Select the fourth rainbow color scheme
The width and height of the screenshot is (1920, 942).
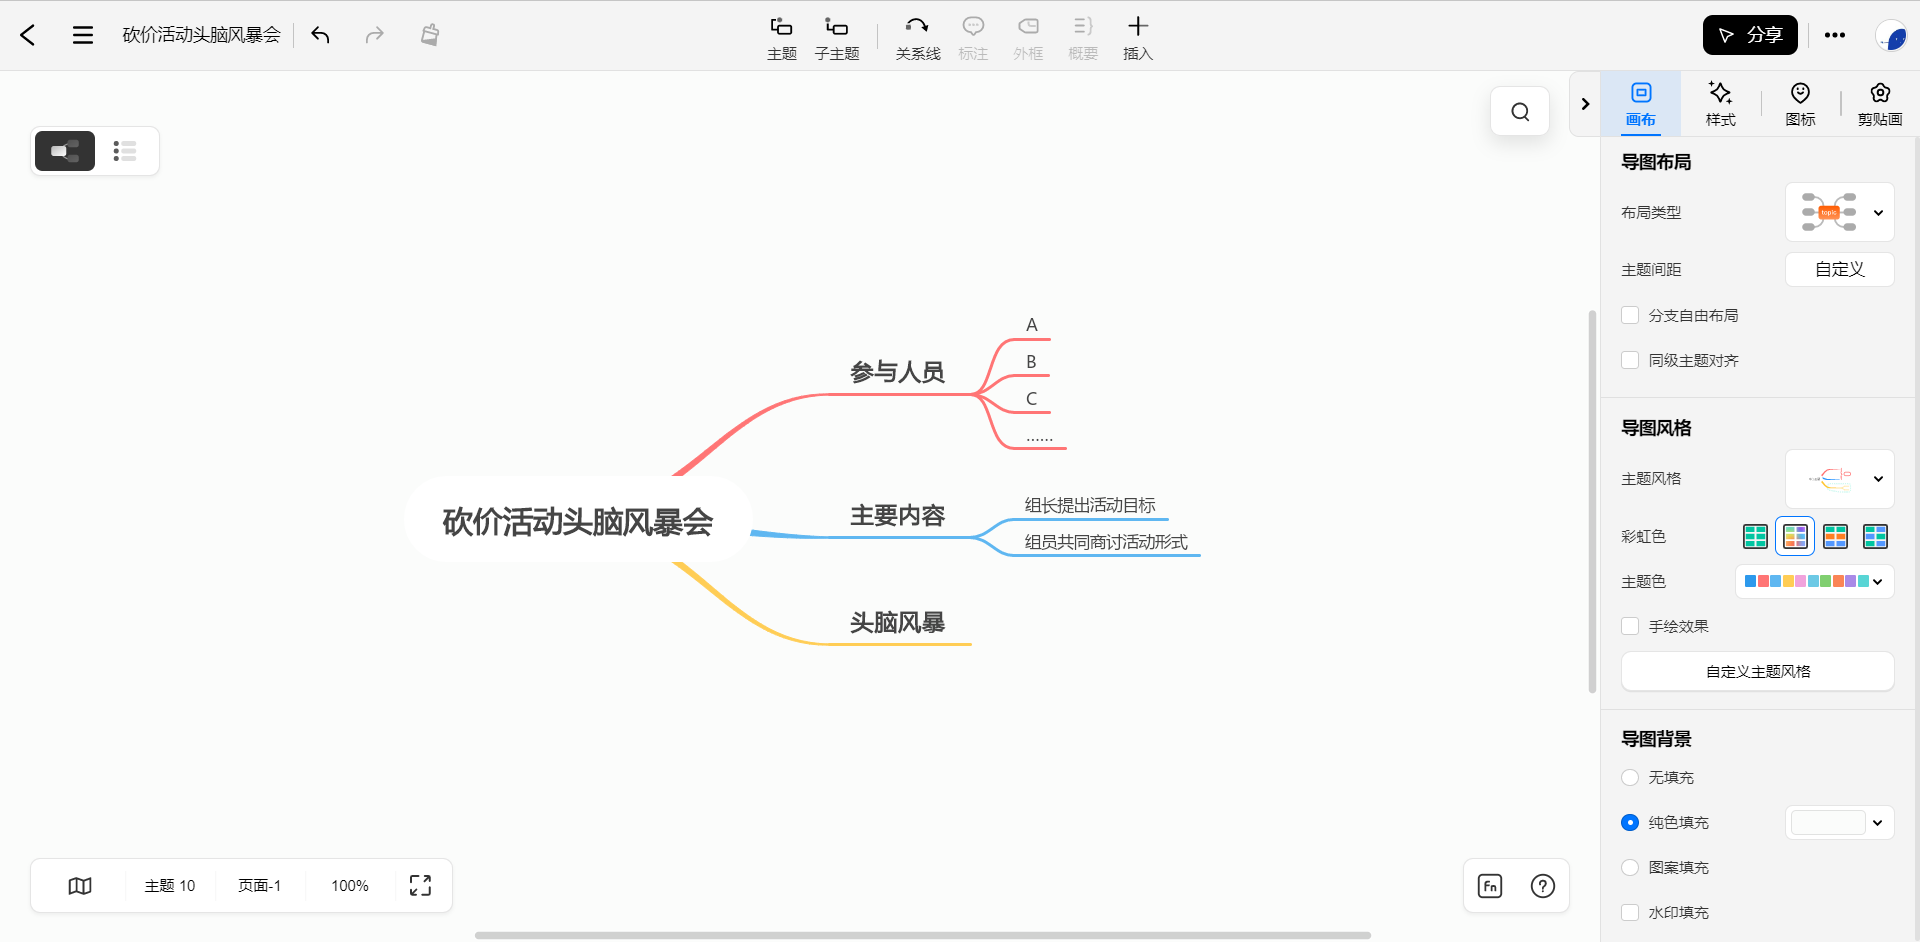coord(1875,536)
